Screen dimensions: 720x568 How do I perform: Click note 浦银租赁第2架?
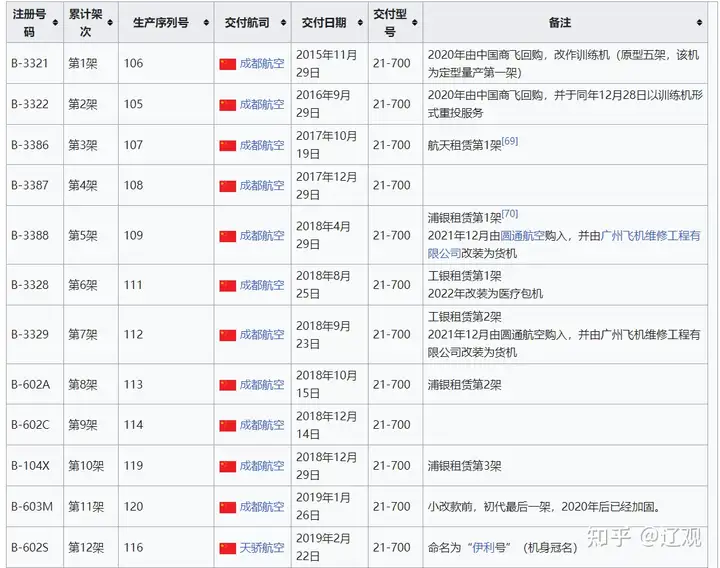464,384
